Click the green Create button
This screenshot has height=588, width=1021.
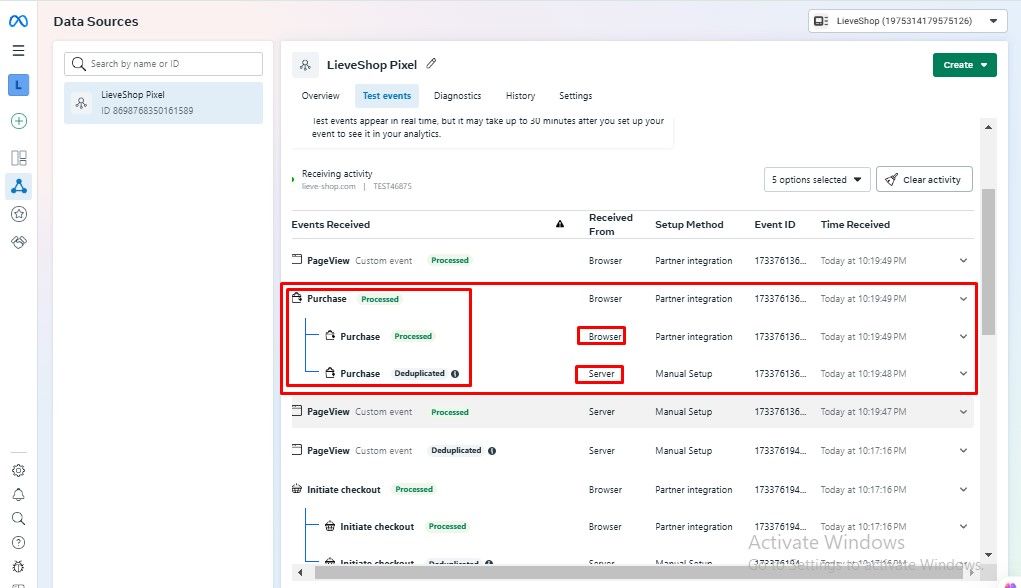click(x=964, y=65)
